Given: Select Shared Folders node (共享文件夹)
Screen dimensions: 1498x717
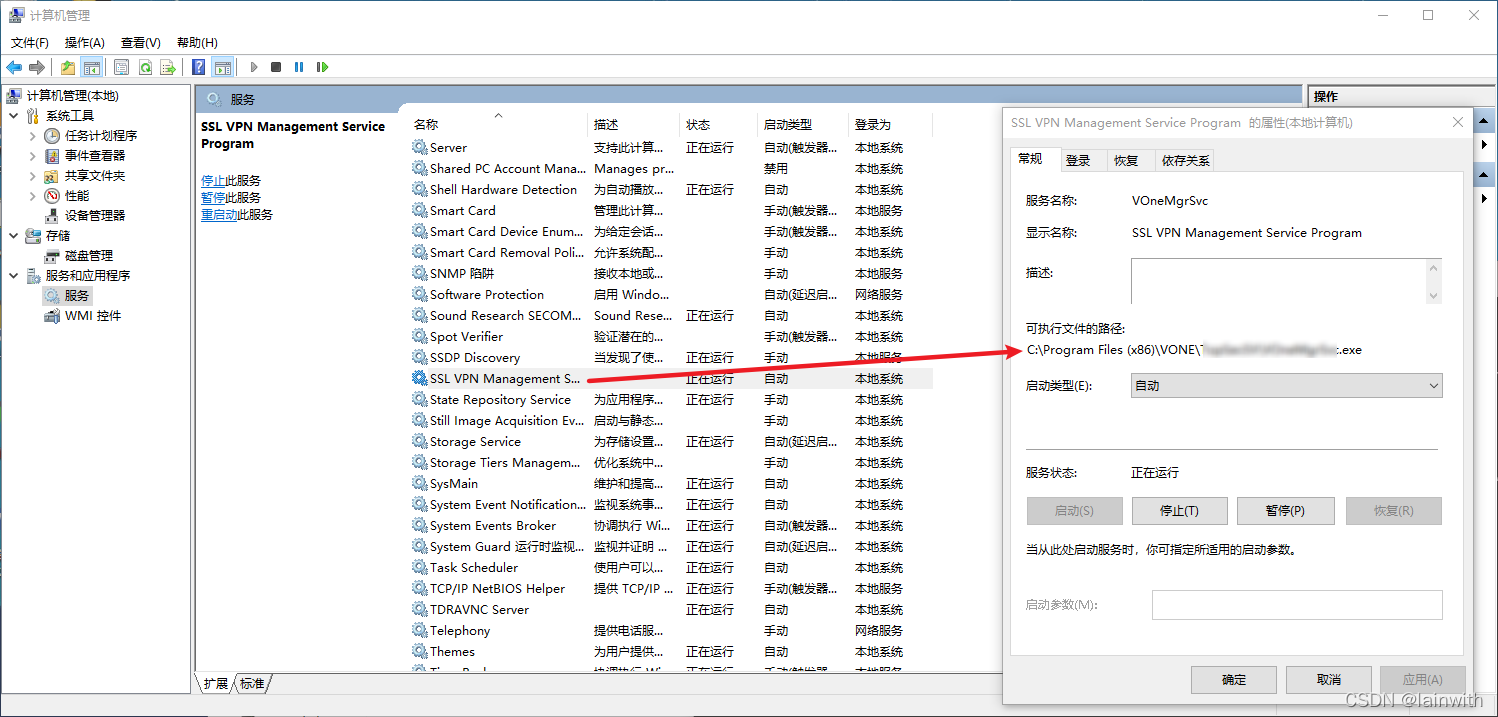Looking at the screenshot, I should click(95, 176).
